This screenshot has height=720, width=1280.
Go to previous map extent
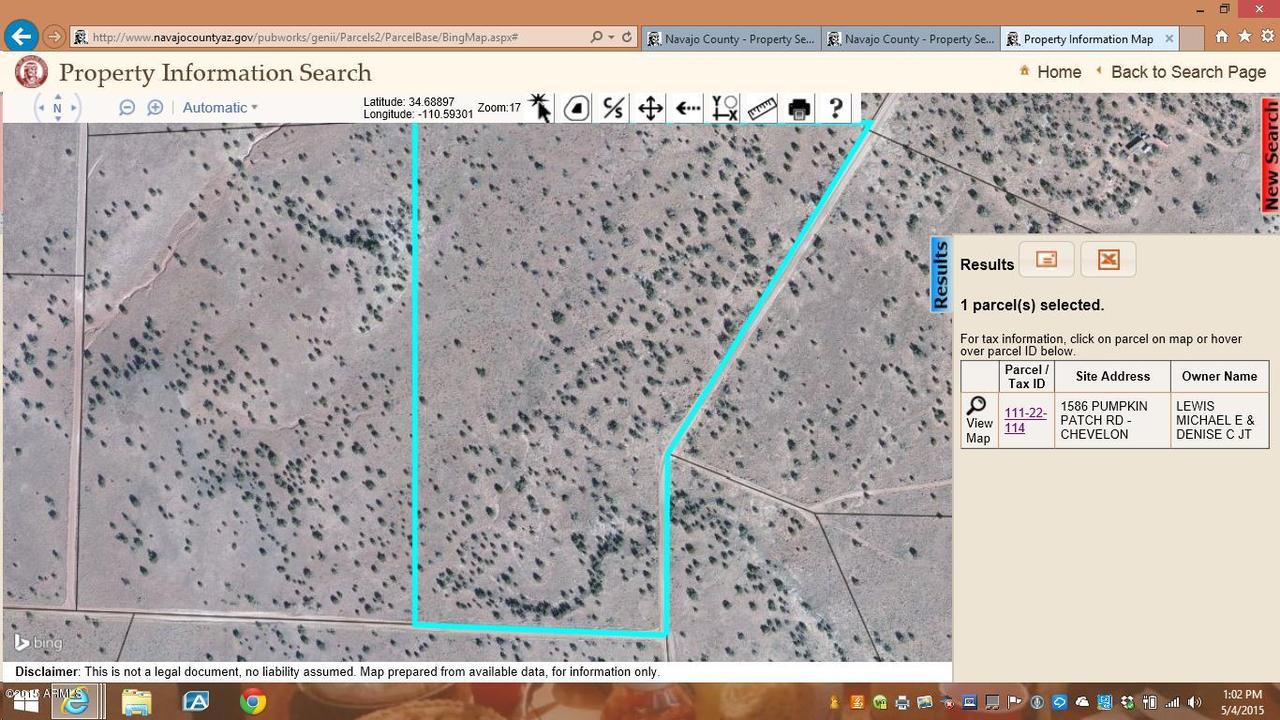(686, 108)
